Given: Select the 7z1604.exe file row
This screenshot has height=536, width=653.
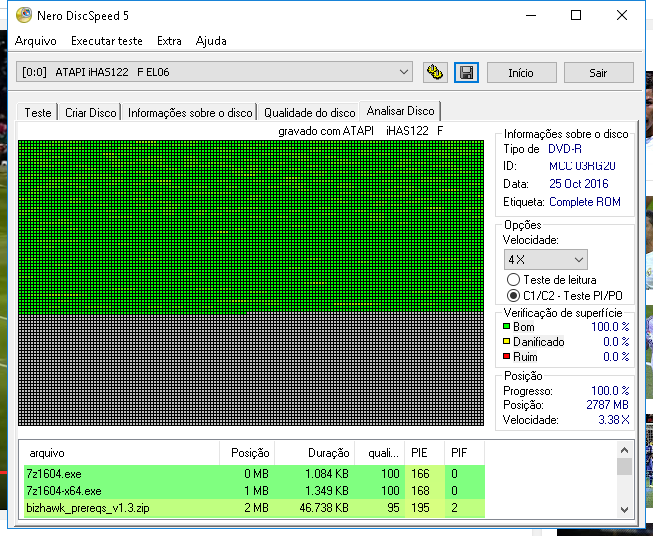Looking at the screenshot, I should (x=254, y=474).
